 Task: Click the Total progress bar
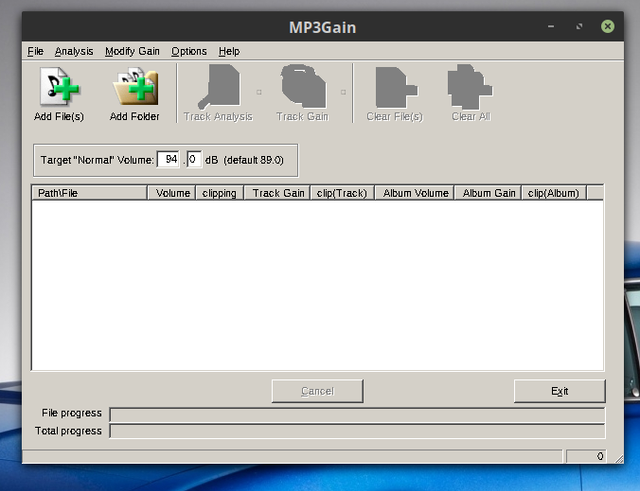(358, 431)
